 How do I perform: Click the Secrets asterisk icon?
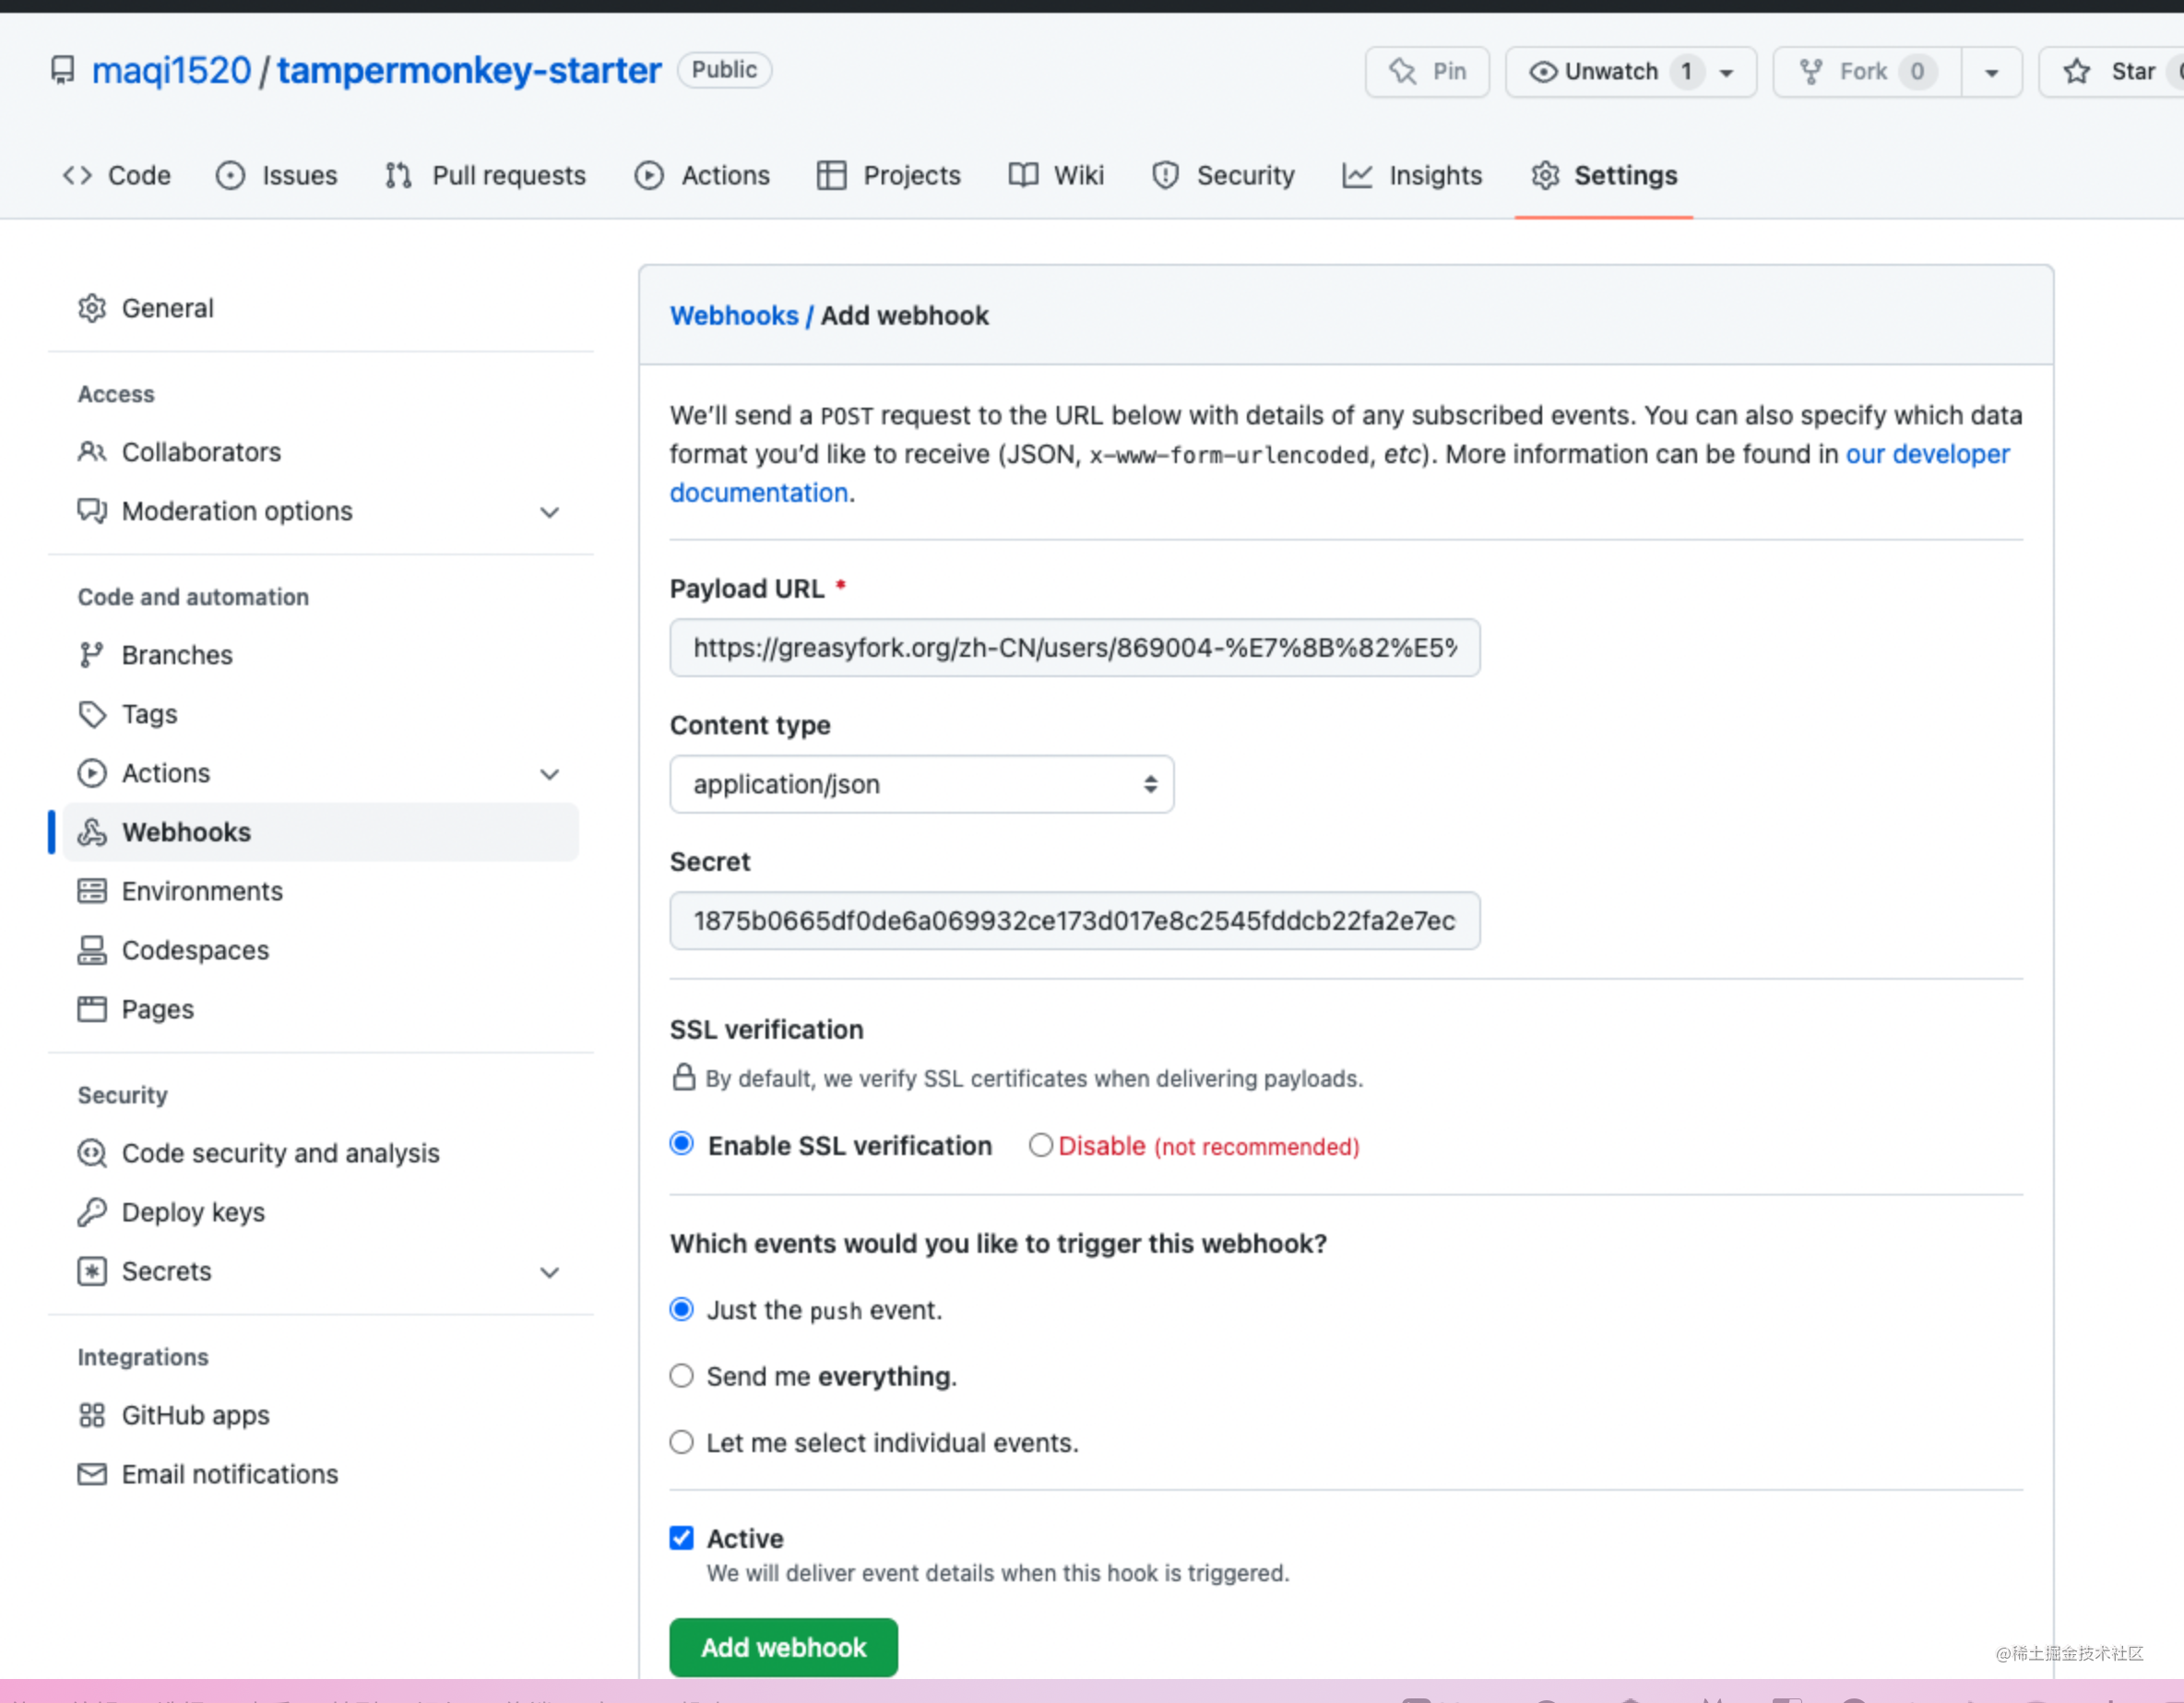pyautogui.click(x=92, y=1271)
